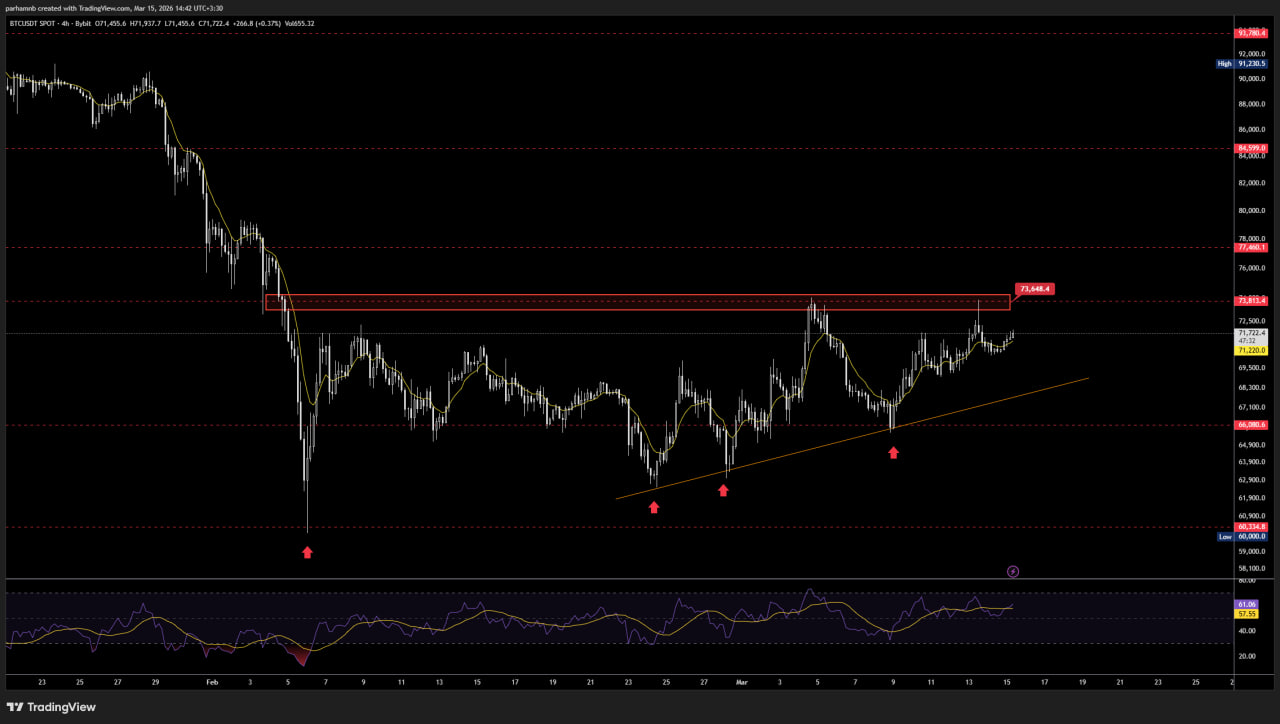1280x724 pixels.
Task: Click the 84,599.0 horizontal line price label
Action: point(1251,148)
